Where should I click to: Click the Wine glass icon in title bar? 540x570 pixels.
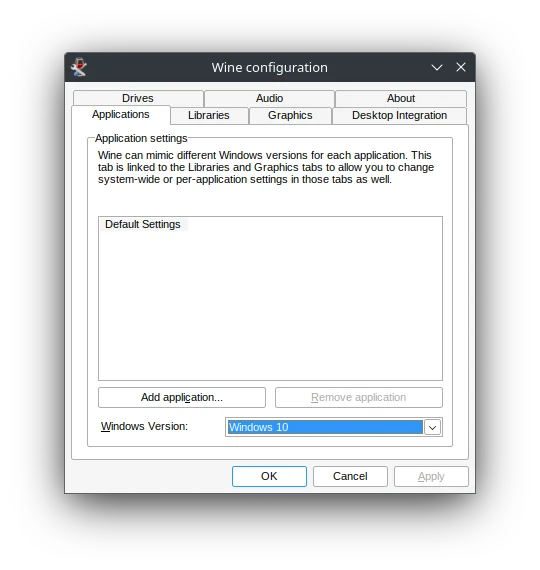coord(79,67)
